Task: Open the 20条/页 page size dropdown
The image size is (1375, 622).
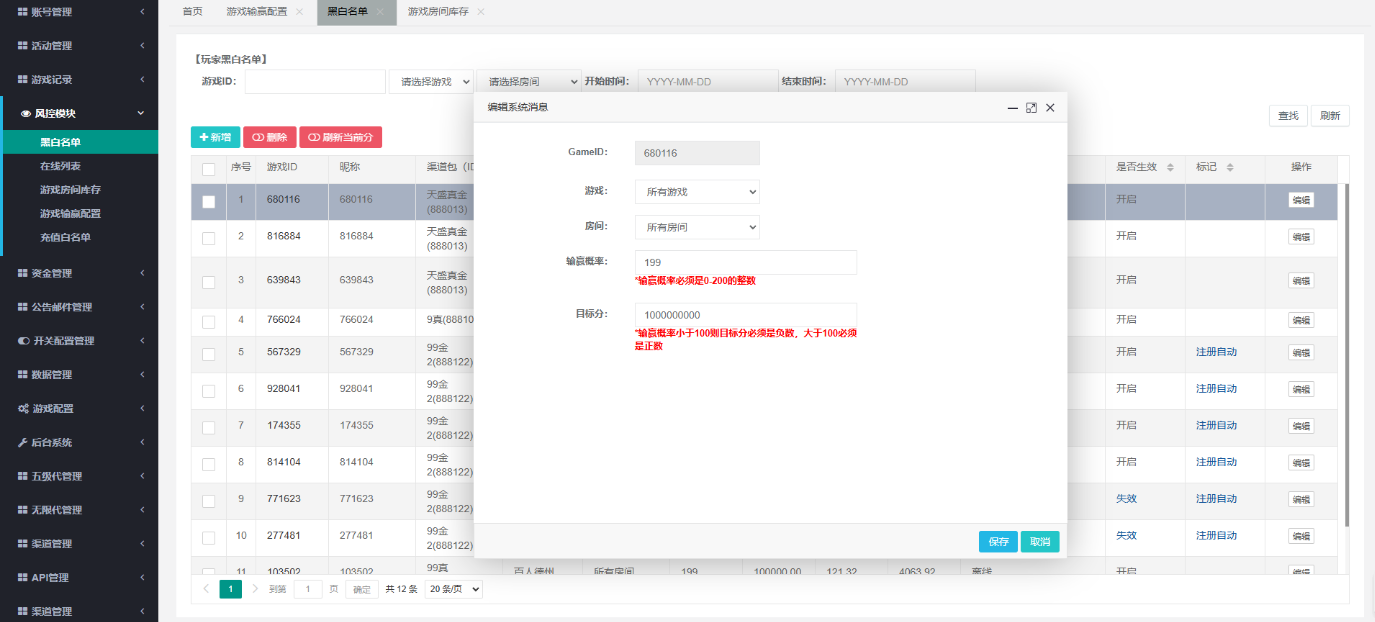Action: pos(453,588)
